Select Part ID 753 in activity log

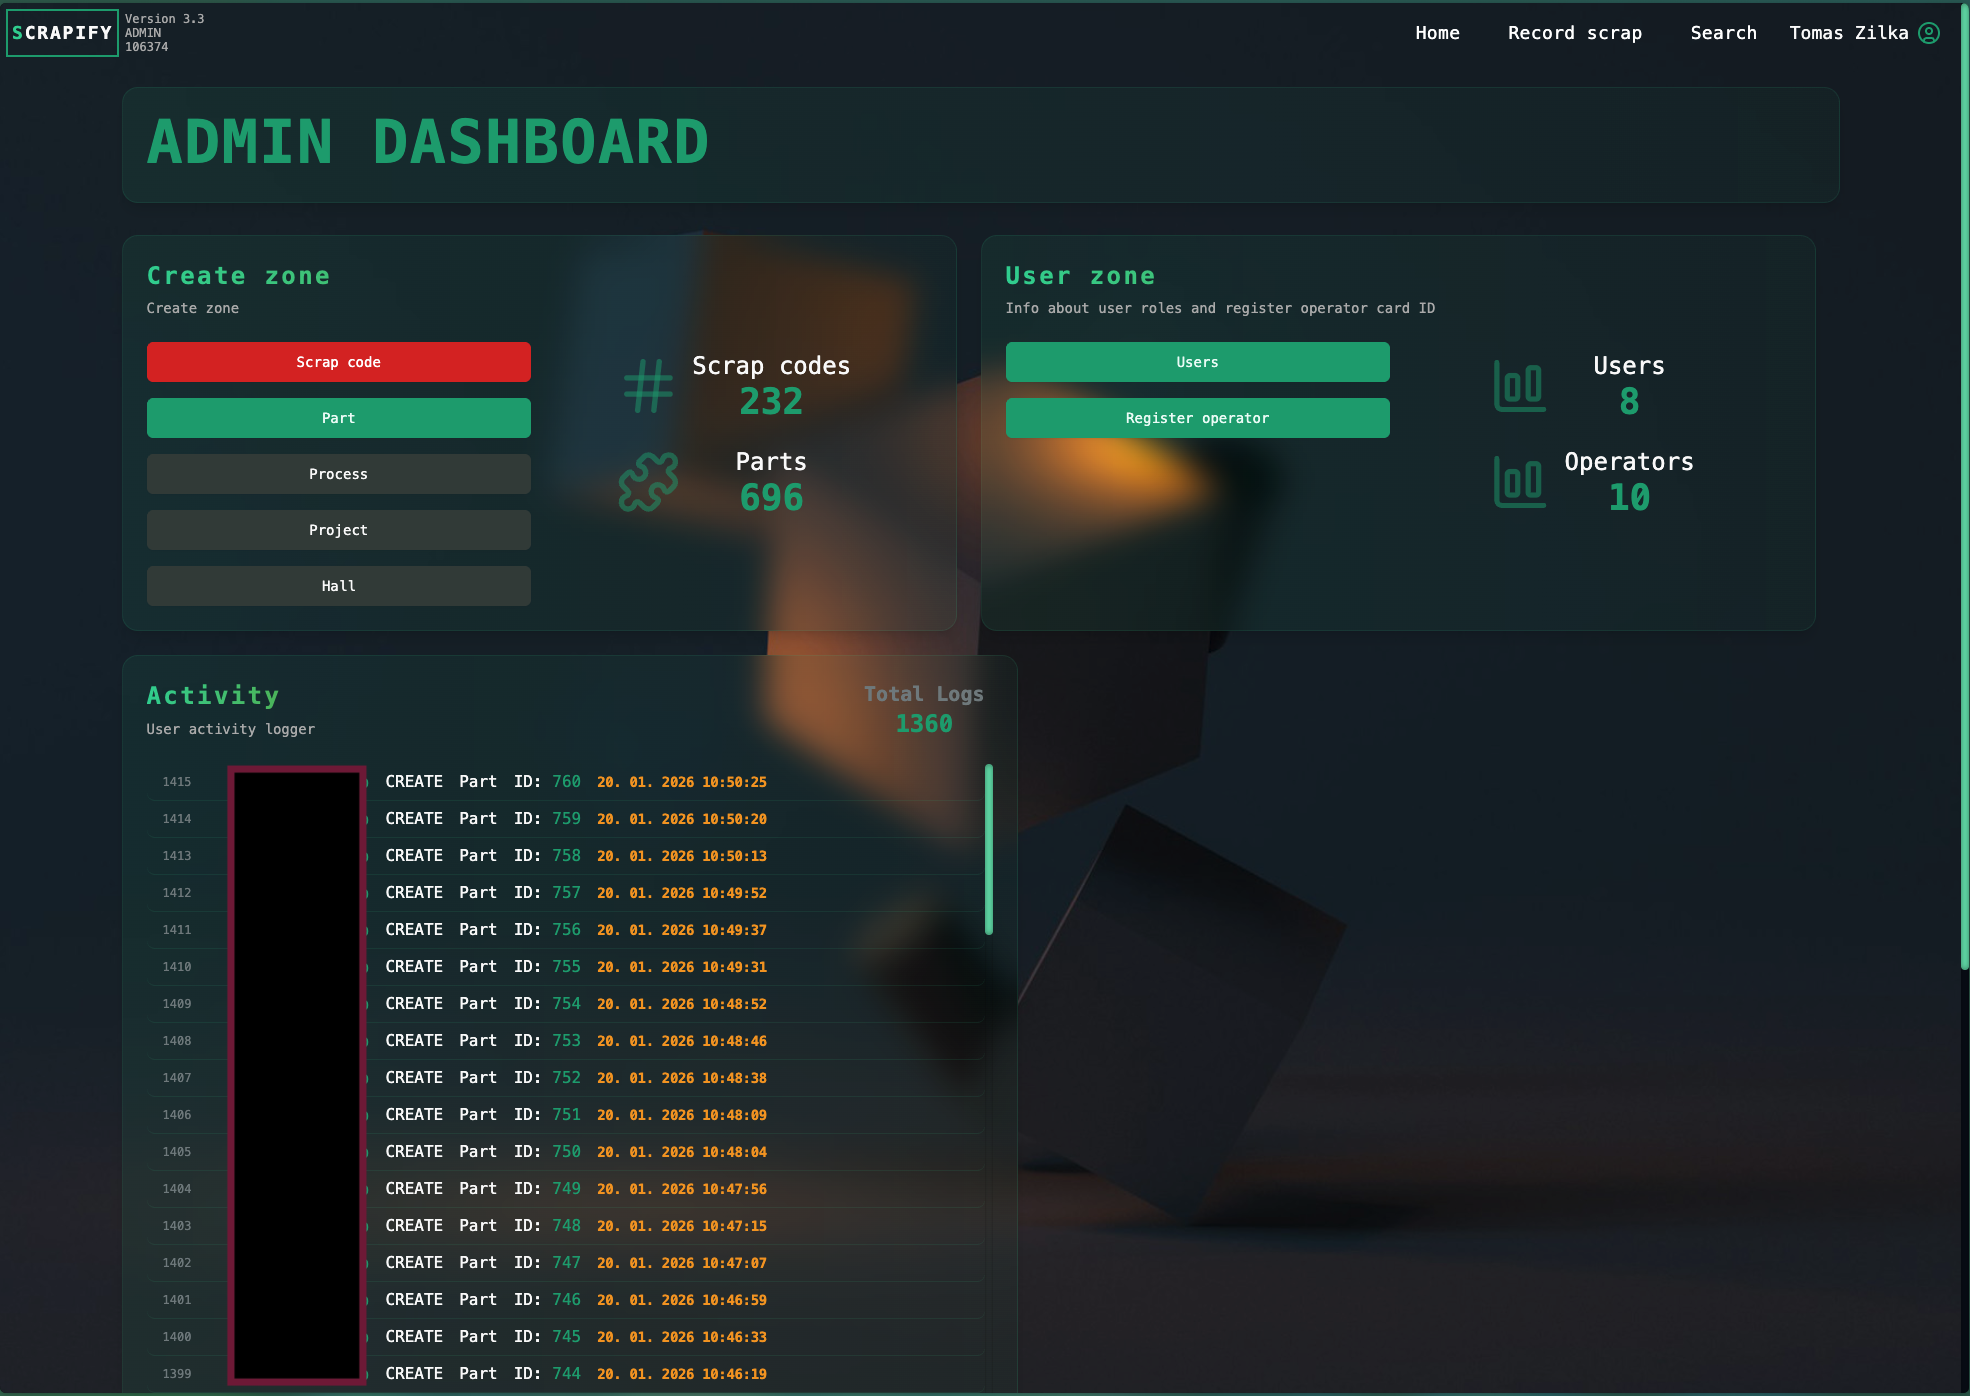click(566, 1041)
